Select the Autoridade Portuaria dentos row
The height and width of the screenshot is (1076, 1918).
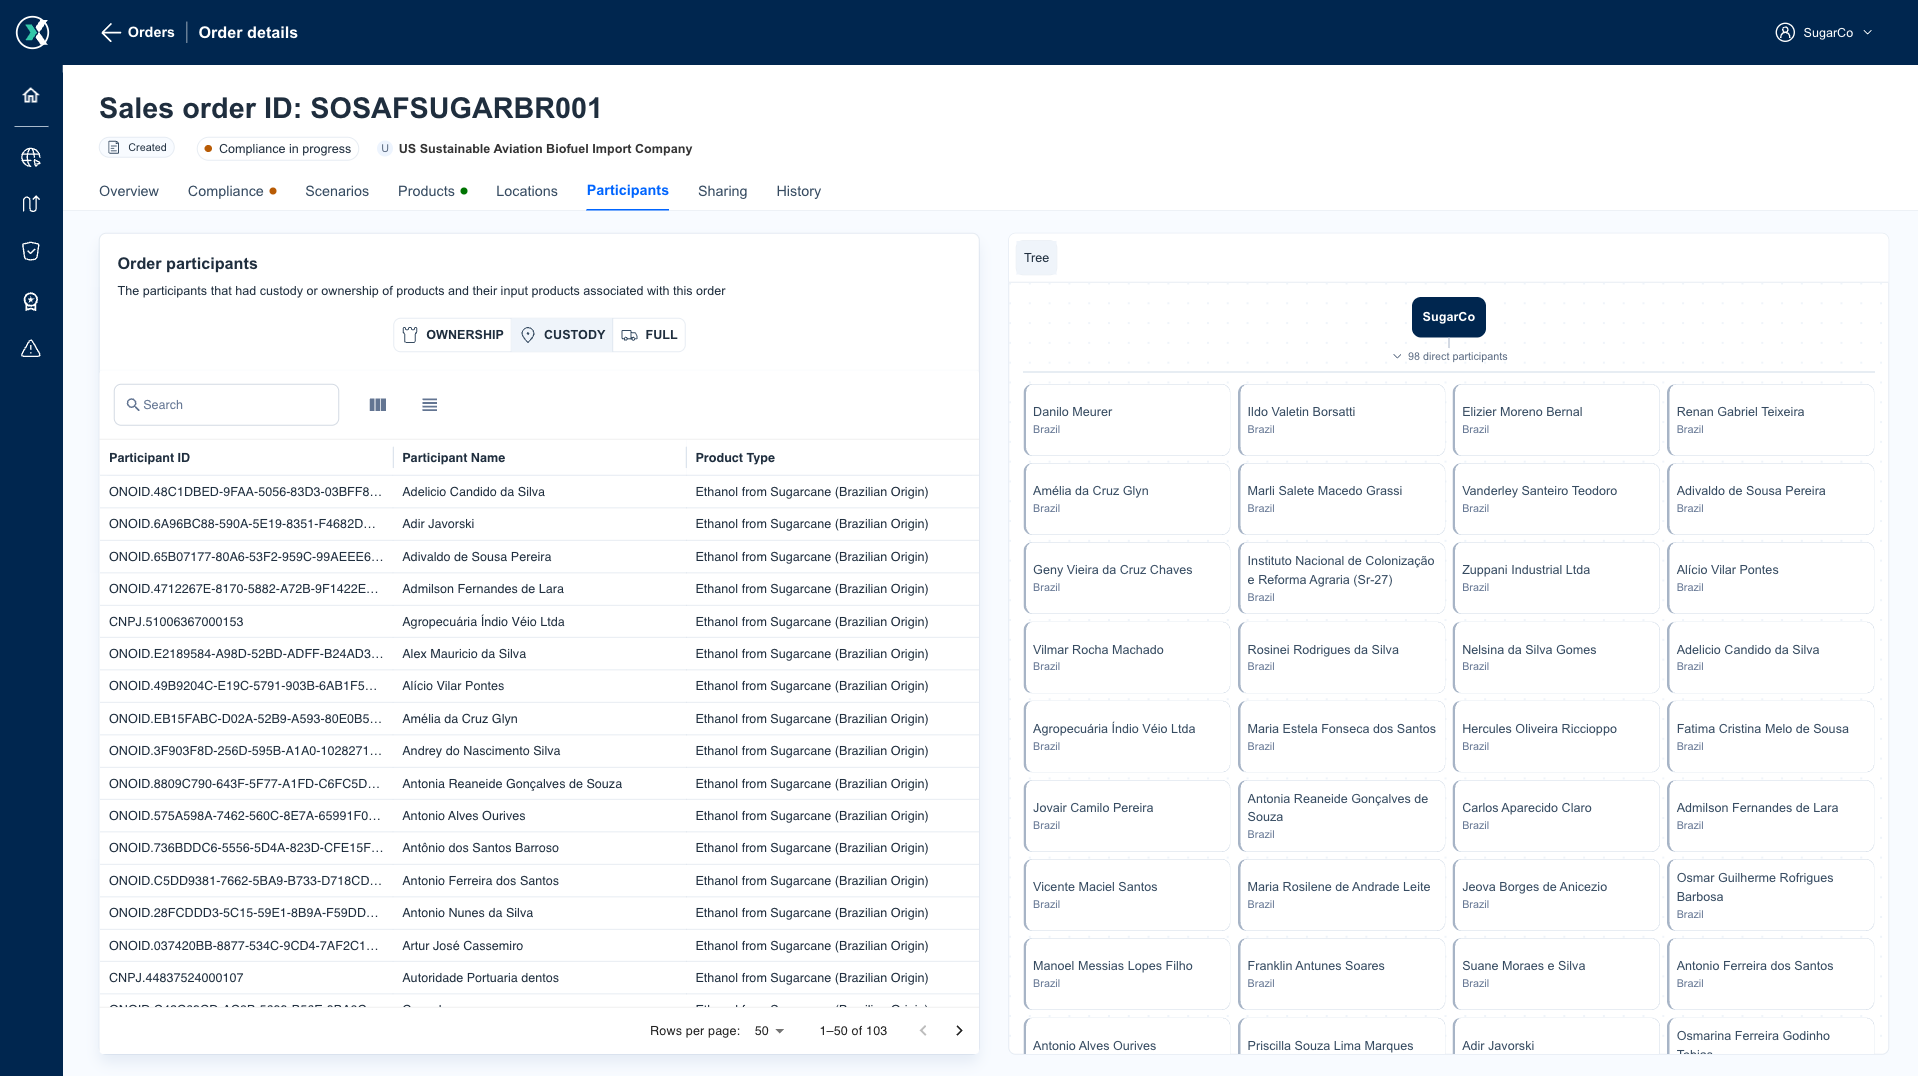coord(539,978)
